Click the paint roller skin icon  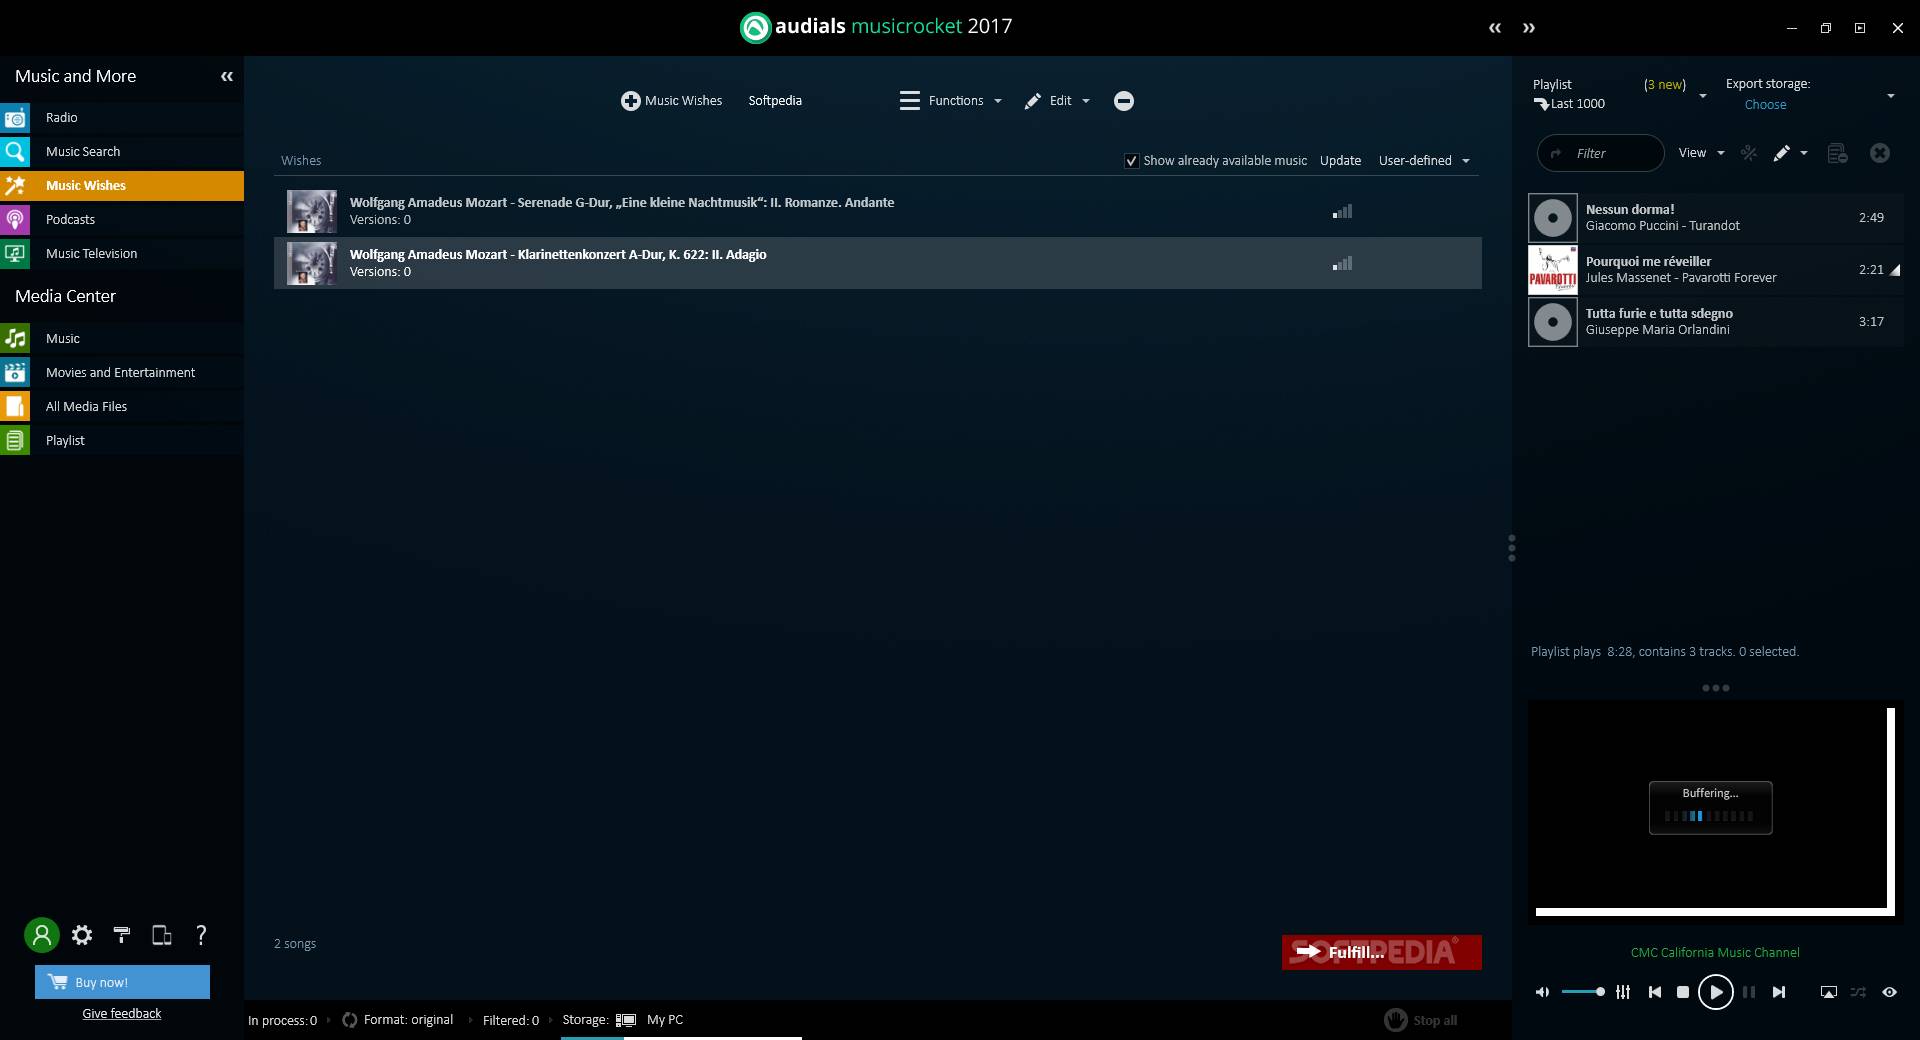point(122,935)
